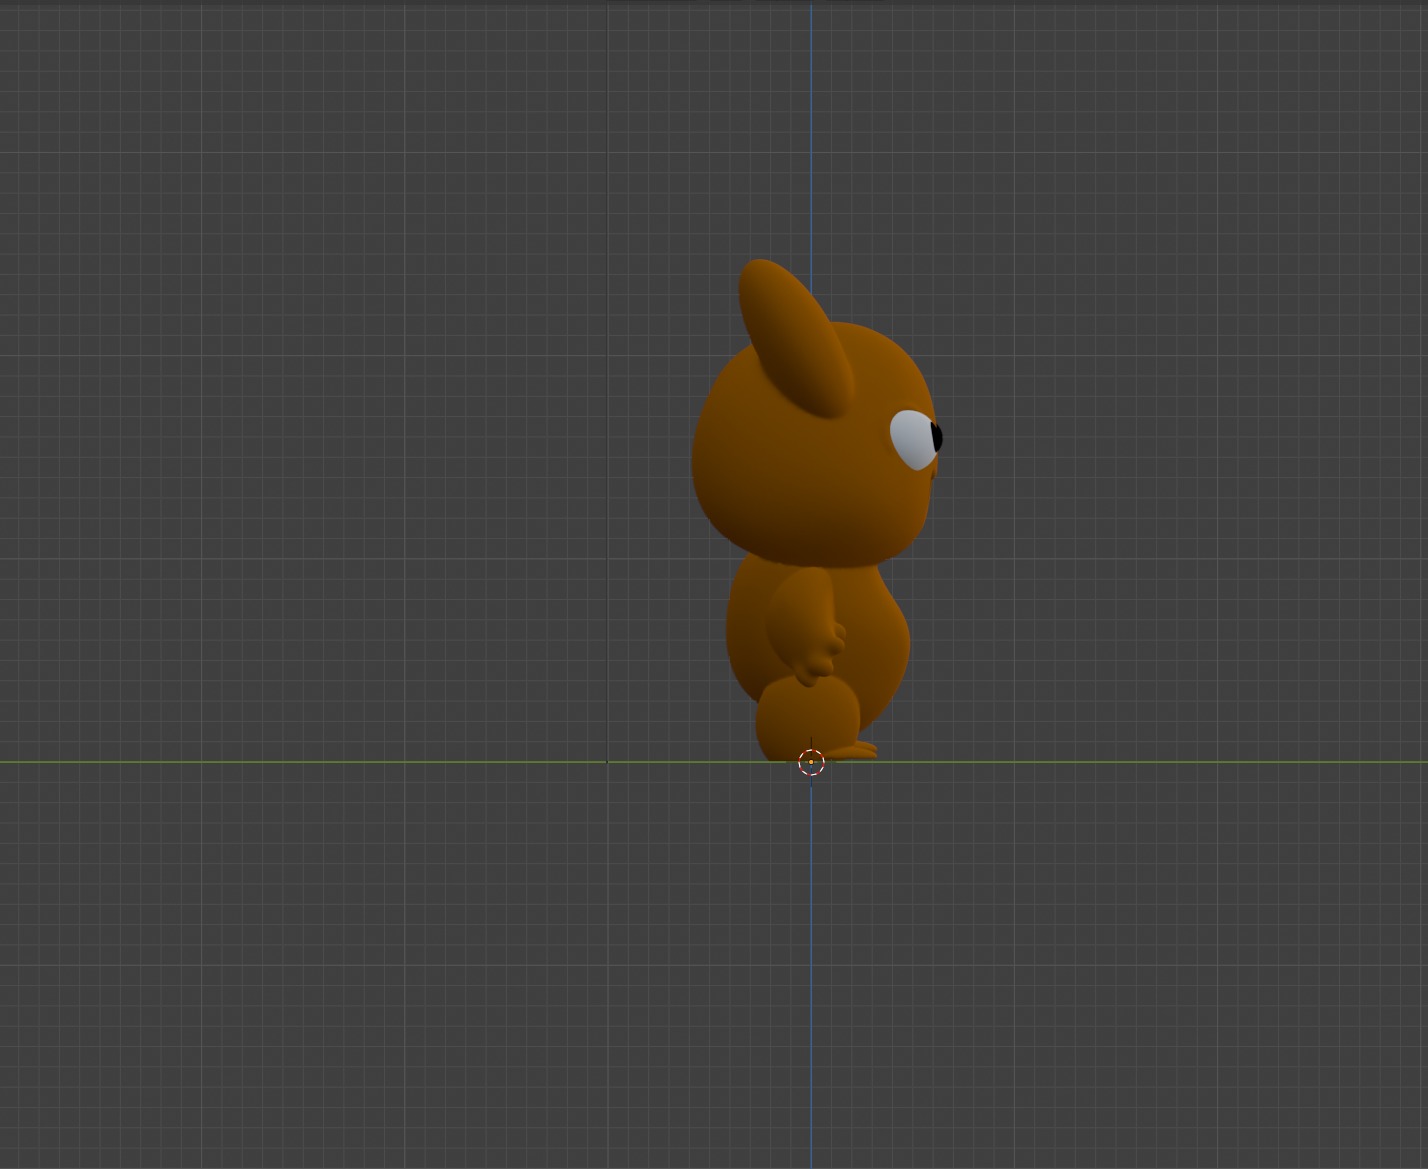Select the character's hand with fingers
The width and height of the screenshot is (1428, 1169).
coord(820,653)
